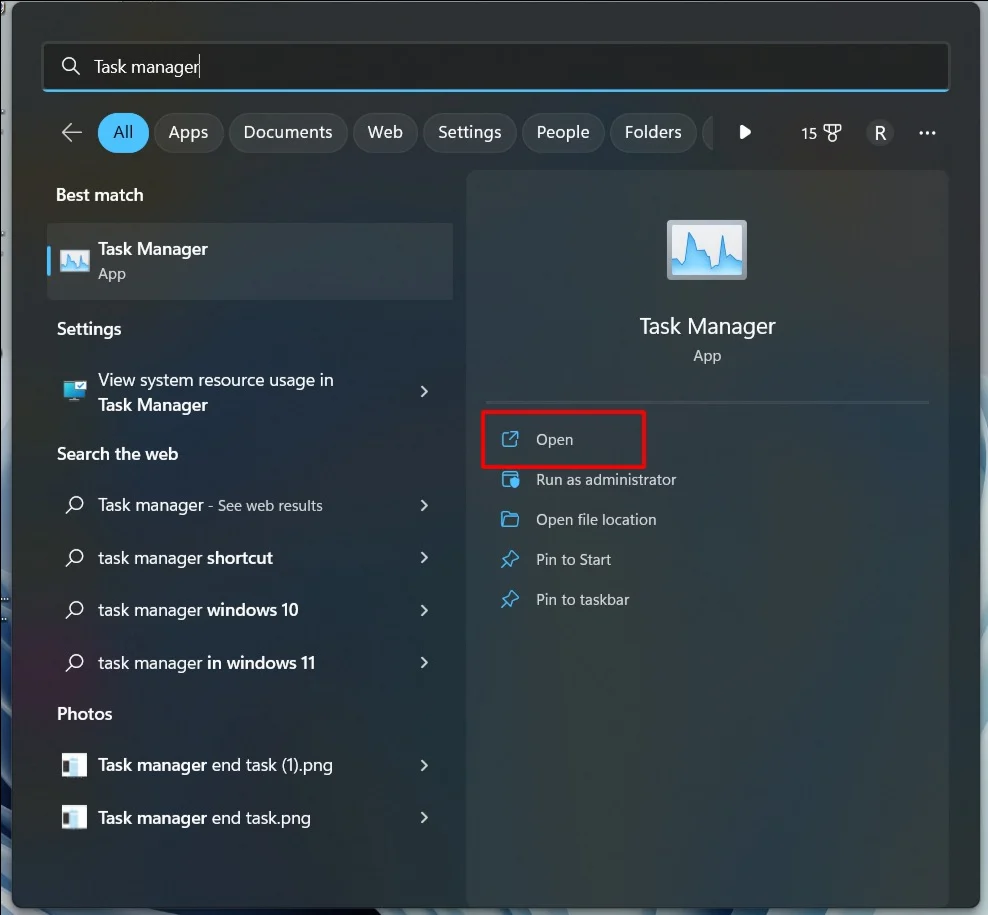Expand Task manager end task (1).png result
Image resolution: width=988 pixels, height=915 pixels.
click(424, 766)
